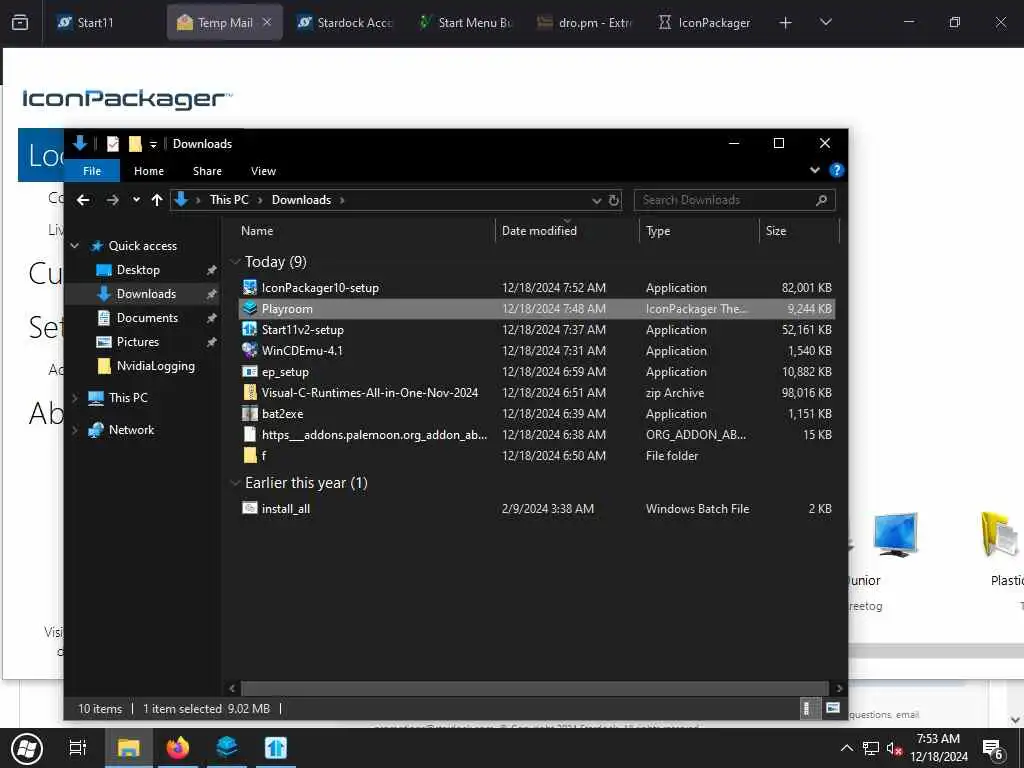1024x768 pixels.
Task: Collapse the Earlier this year group
Action: (x=235, y=483)
